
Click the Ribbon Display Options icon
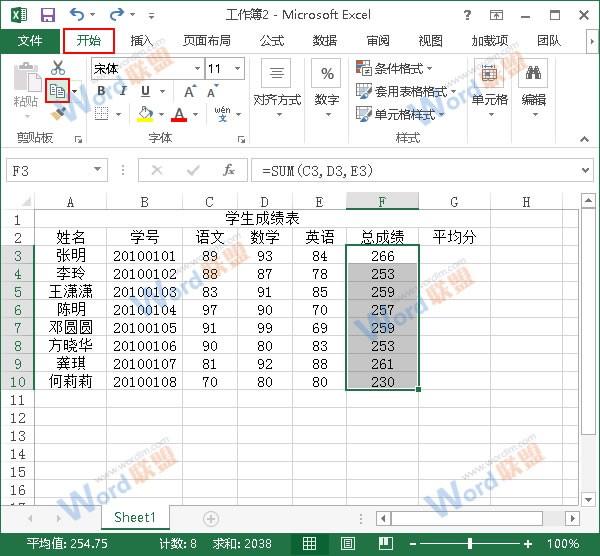point(496,15)
